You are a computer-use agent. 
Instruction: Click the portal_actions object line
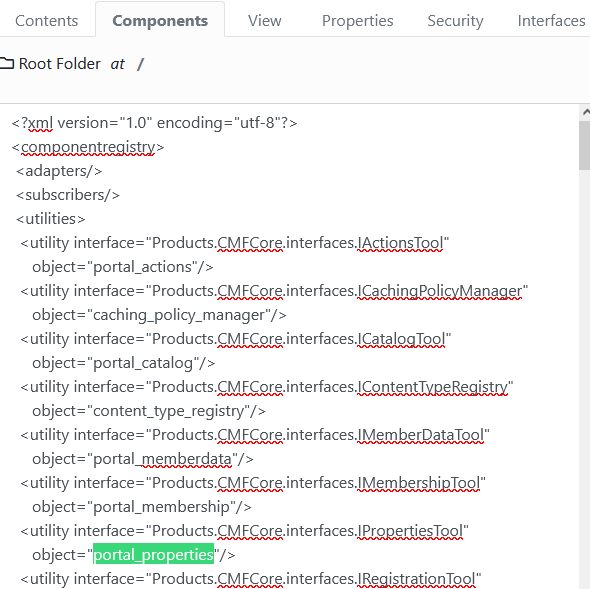(x=123, y=267)
